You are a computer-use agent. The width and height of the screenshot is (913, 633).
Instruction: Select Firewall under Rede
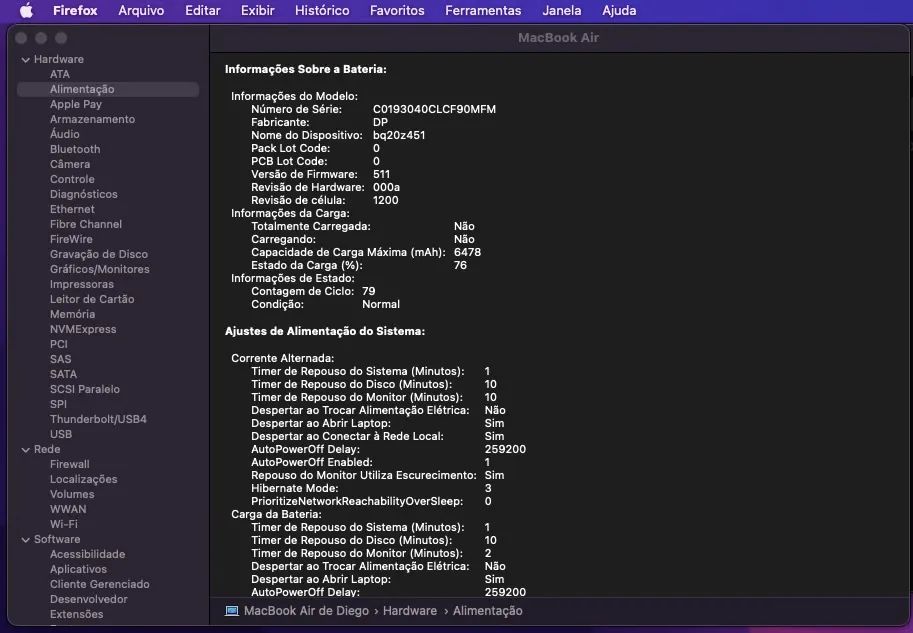[70, 464]
